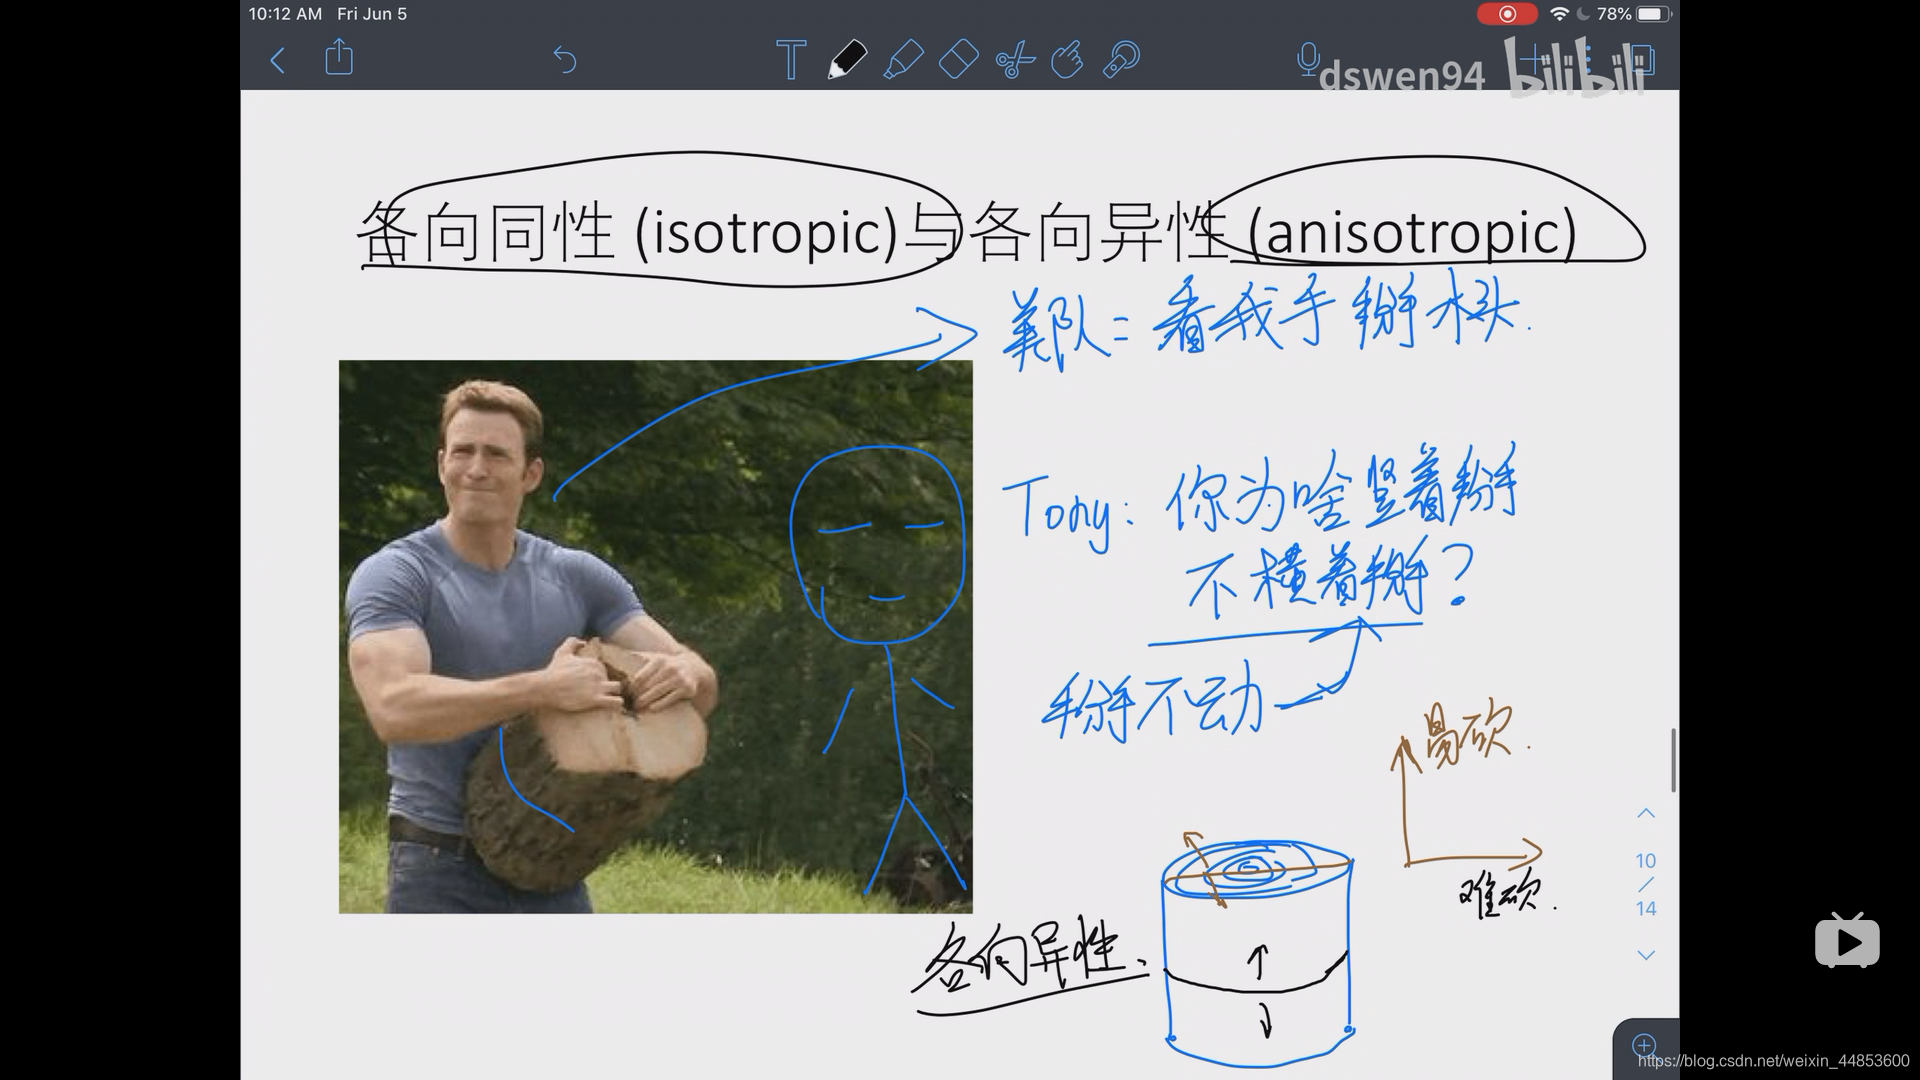This screenshot has height=1080, width=1920.
Task: Go to previous page with up chevron
Action: pyautogui.click(x=1646, y=813)
